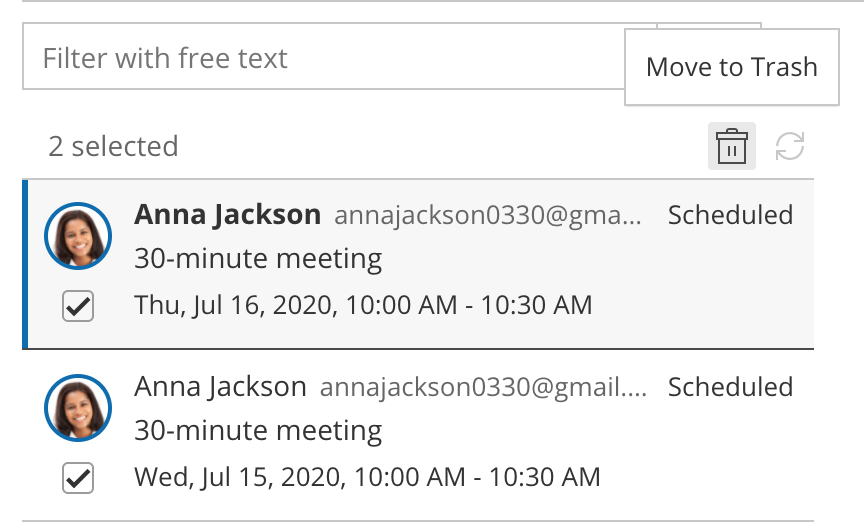This screenshot has width=864, height=528.
Task: Click the refresh arrows icon
Action: tap(790, 147)
